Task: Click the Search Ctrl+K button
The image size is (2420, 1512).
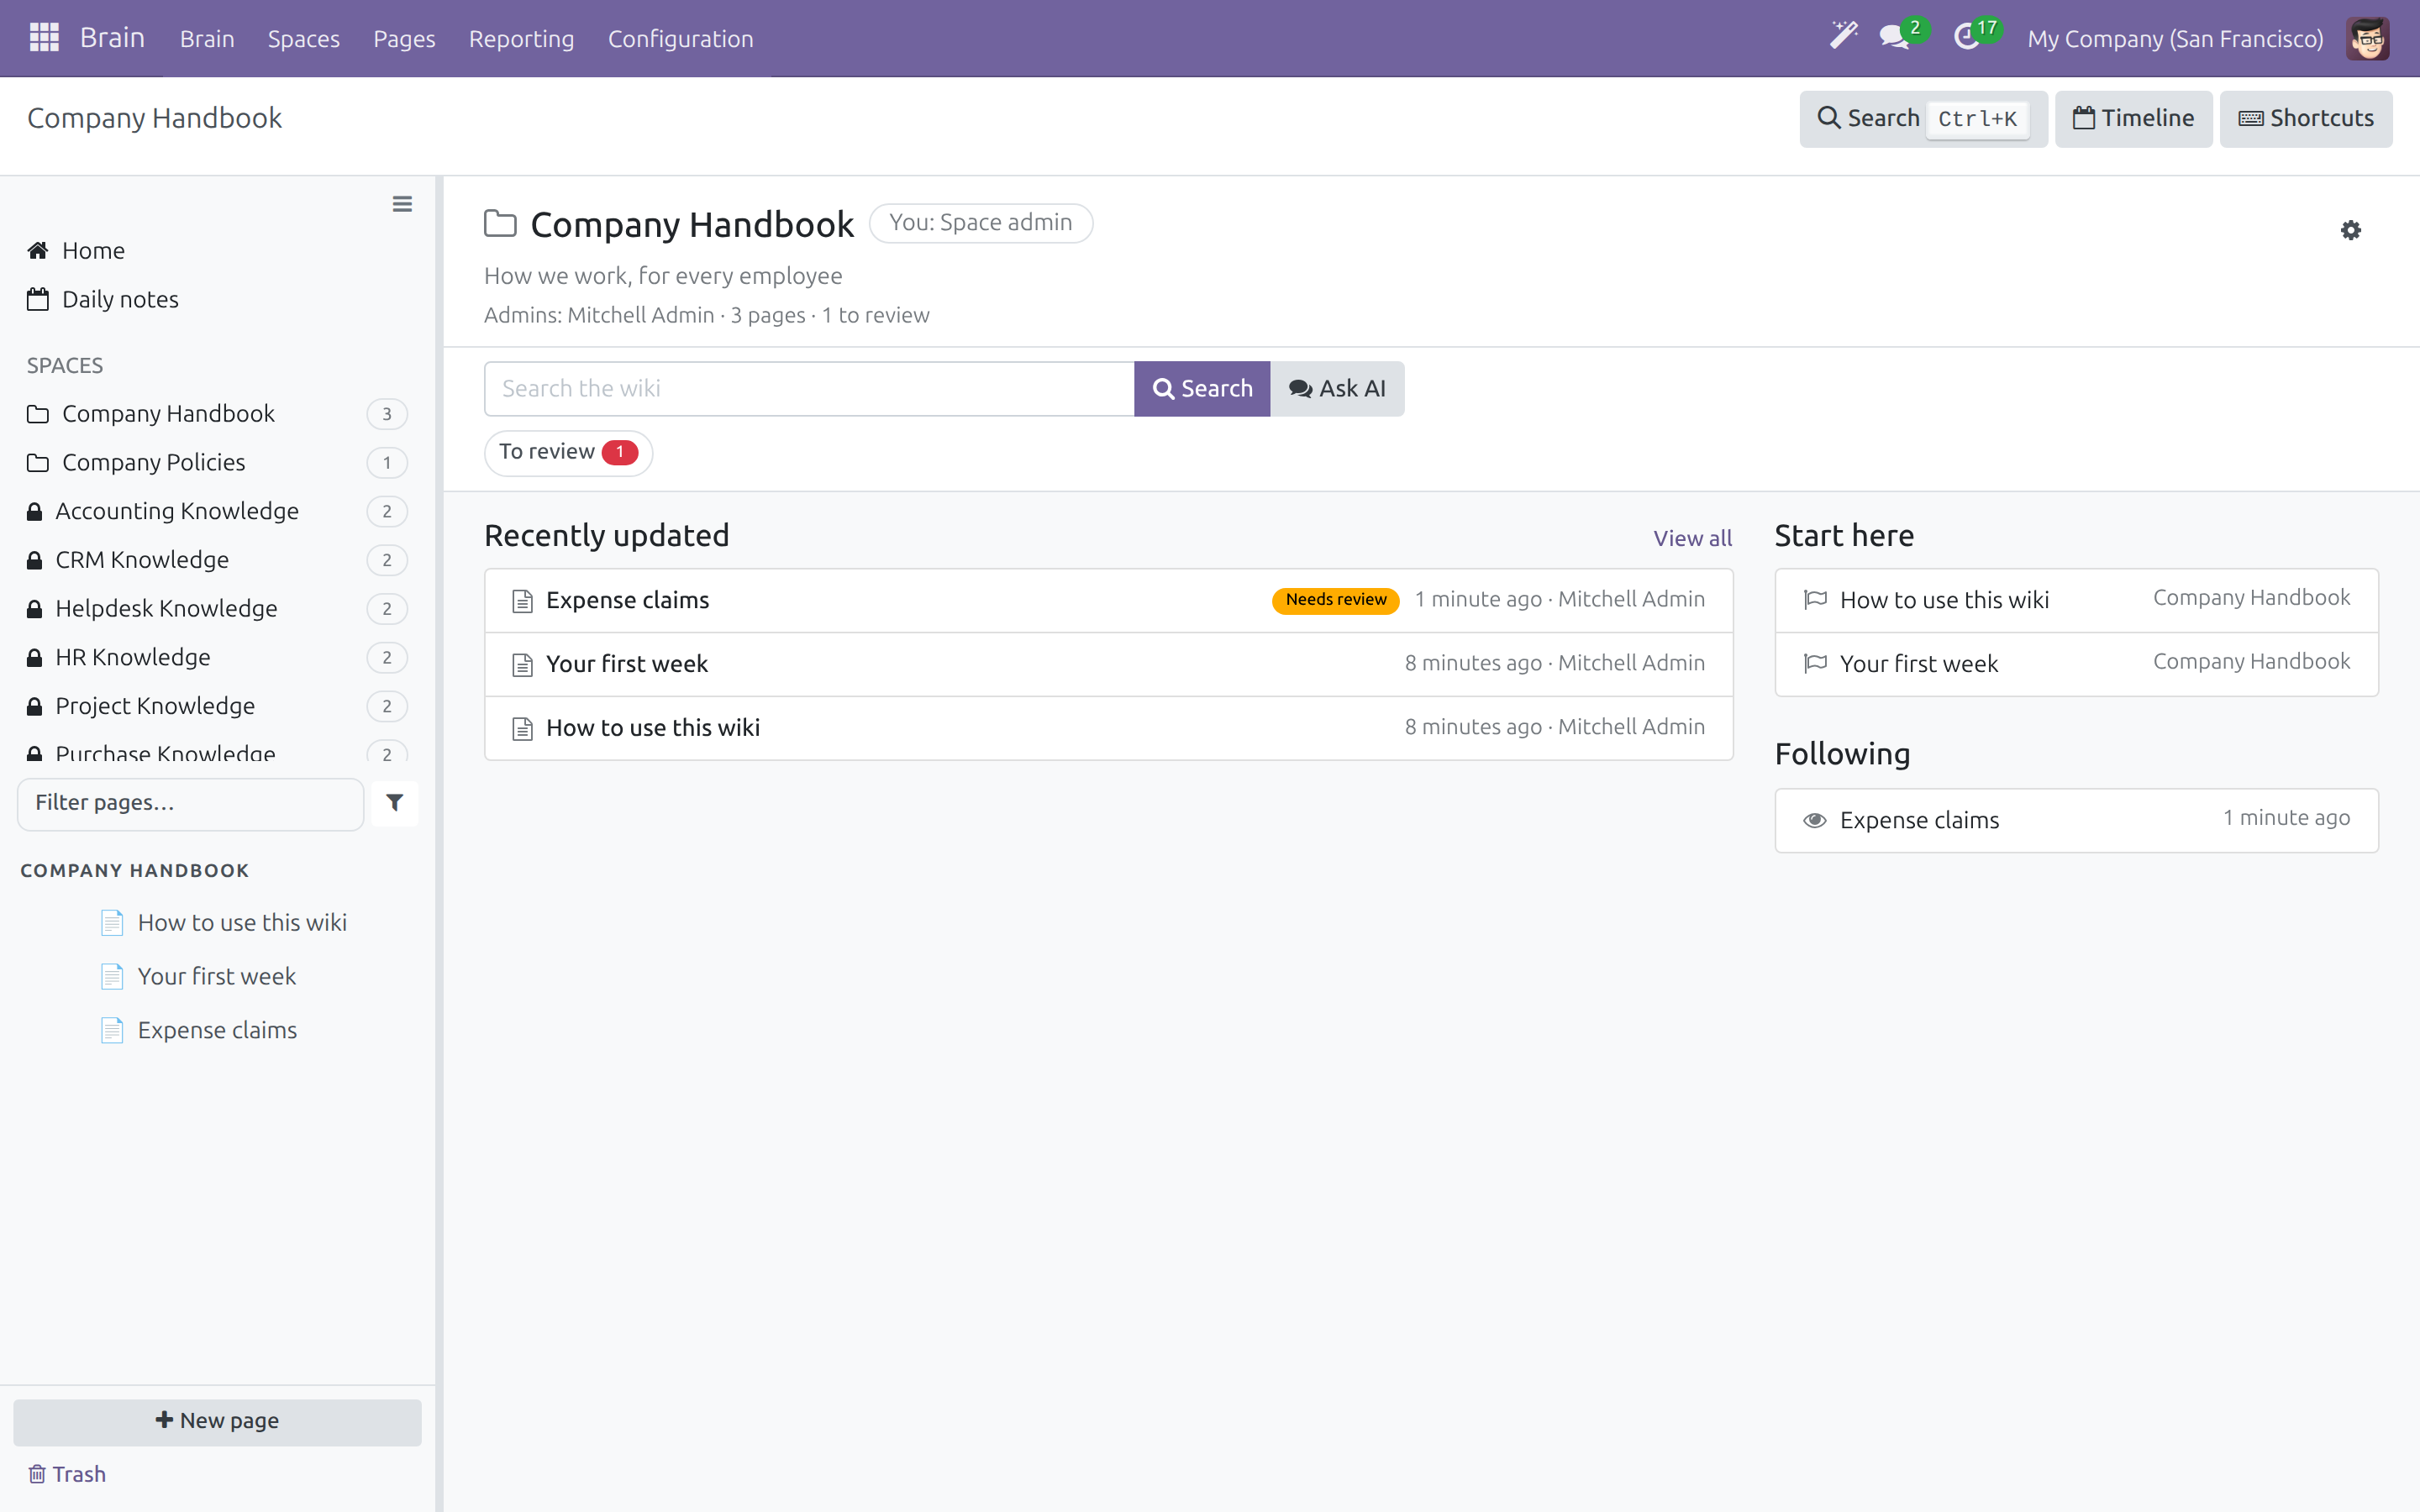Action: (x=1923, y=119)
